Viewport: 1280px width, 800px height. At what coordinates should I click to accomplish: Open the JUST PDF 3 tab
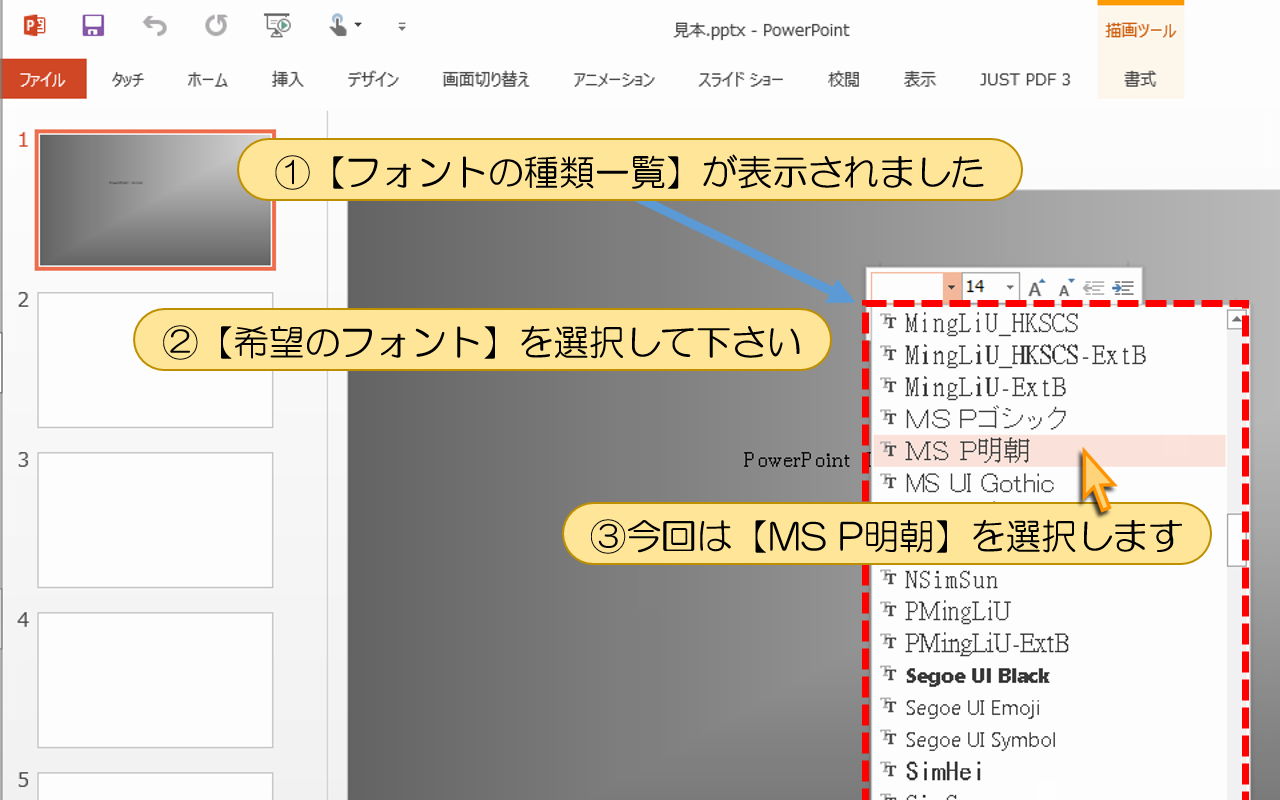click(x=1025, y=80)
